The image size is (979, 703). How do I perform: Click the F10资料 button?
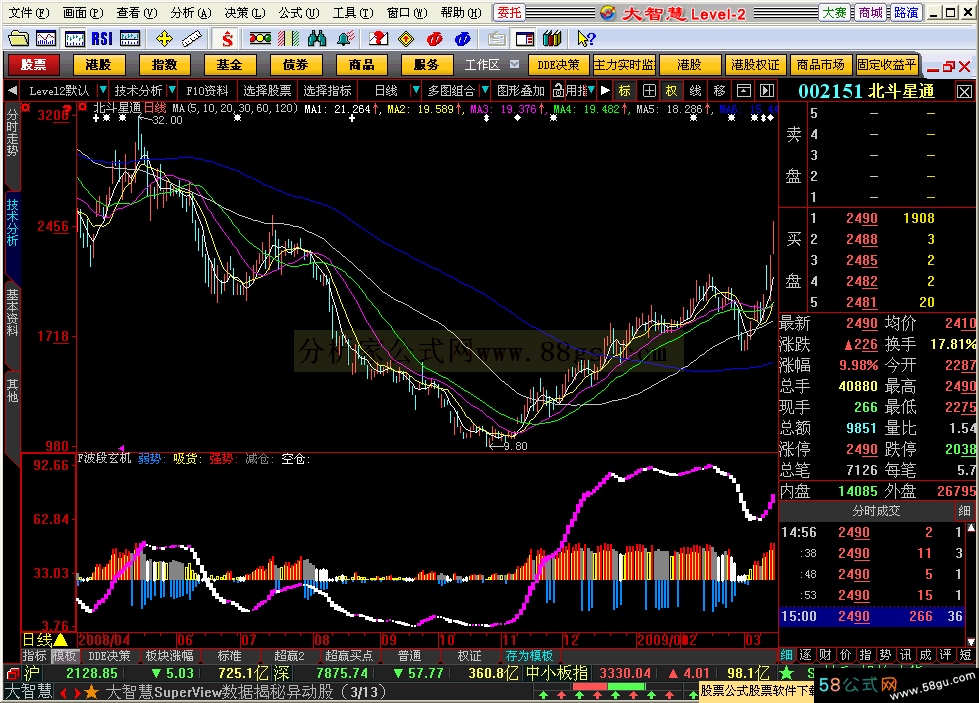click(x=207, y=91)
